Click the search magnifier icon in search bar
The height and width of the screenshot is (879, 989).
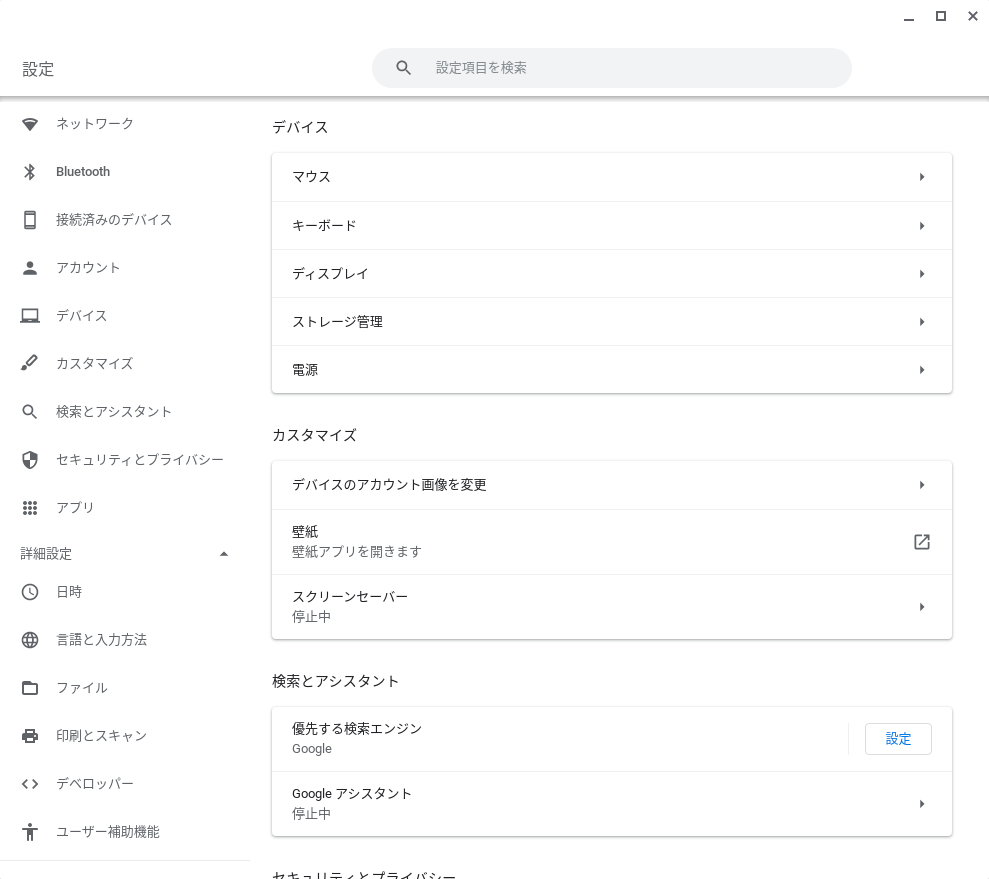404,68
